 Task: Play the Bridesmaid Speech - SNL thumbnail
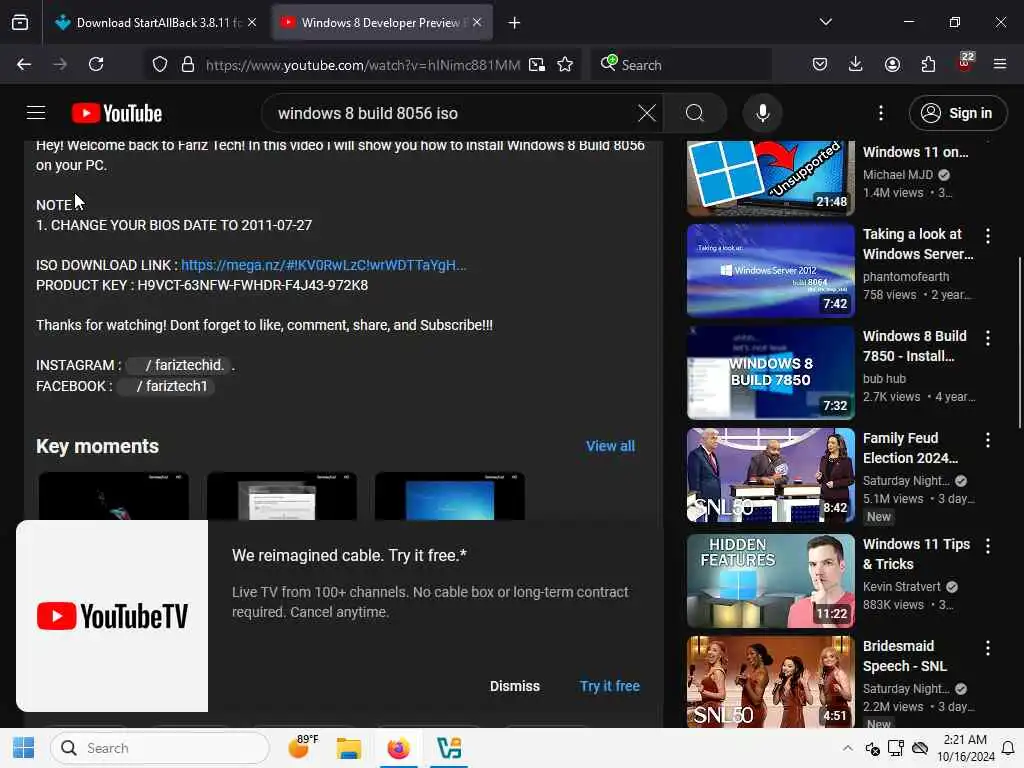(771, 682)
